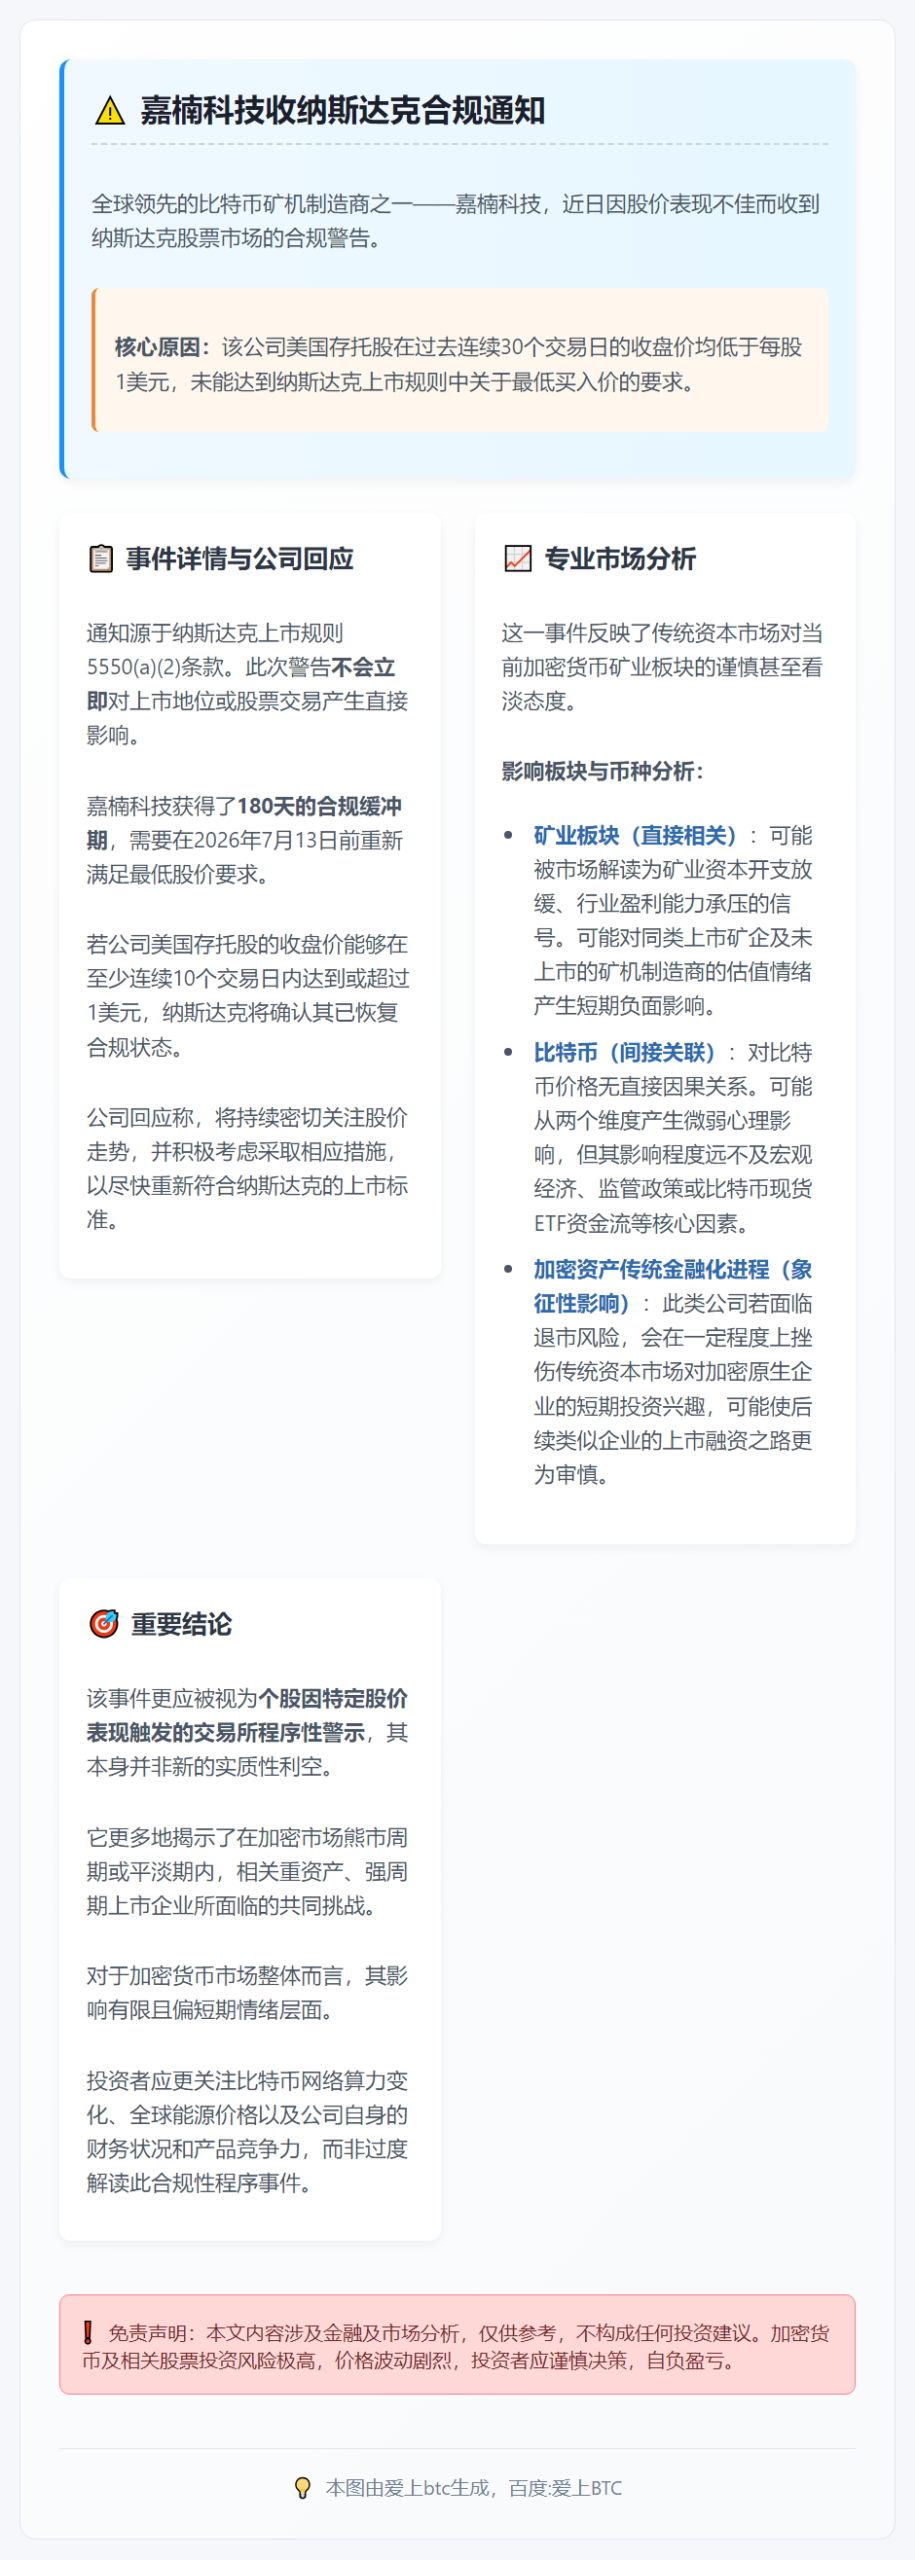The image size is (915, 2560).
Task: Click the 重要结论 heading
Action: [181, 1624]
